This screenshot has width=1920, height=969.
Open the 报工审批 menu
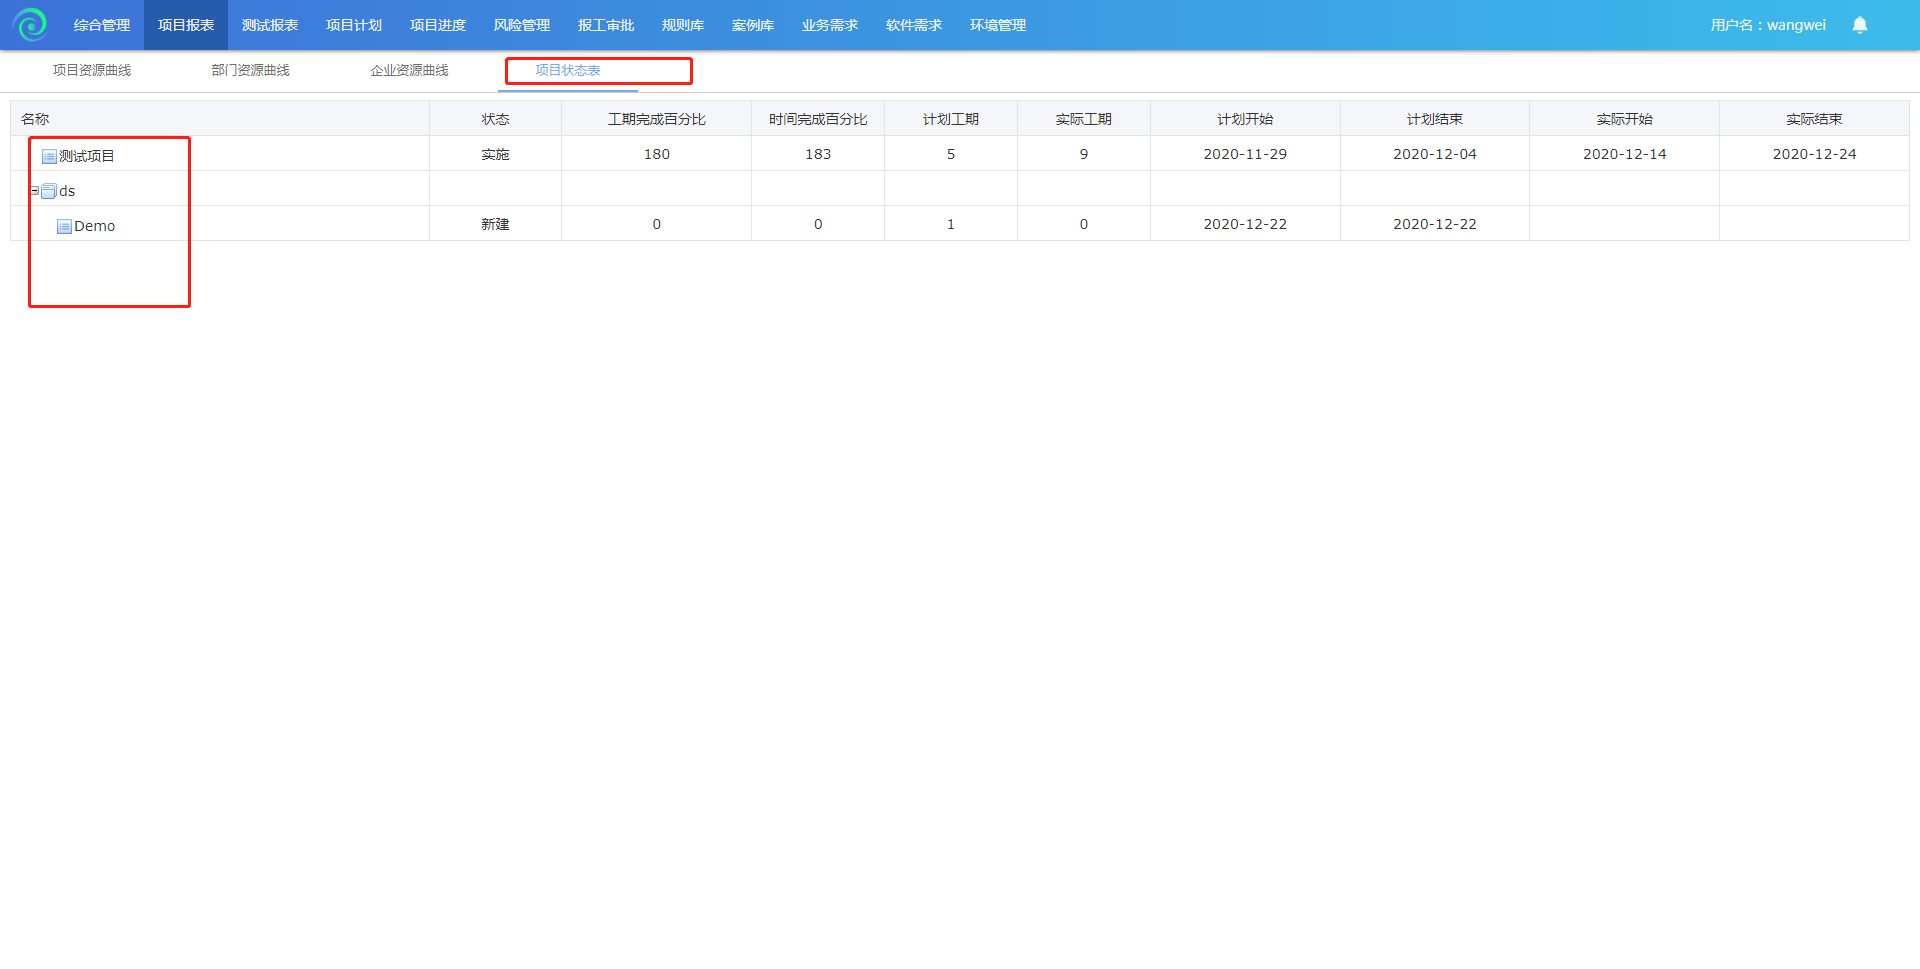606,25
